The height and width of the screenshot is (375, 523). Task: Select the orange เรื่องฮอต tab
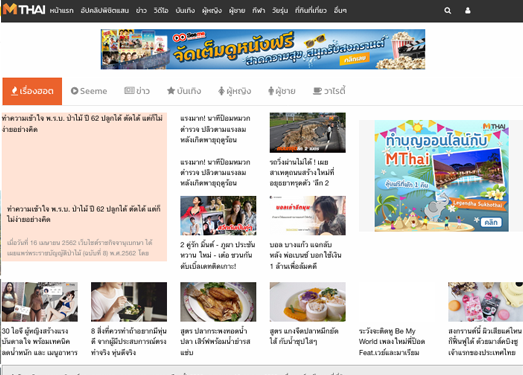coord(32,91)
